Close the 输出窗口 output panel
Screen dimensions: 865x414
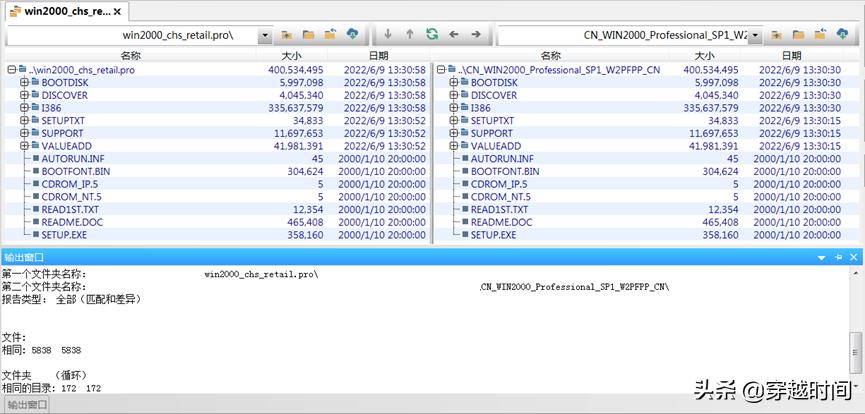click(853, 258)
